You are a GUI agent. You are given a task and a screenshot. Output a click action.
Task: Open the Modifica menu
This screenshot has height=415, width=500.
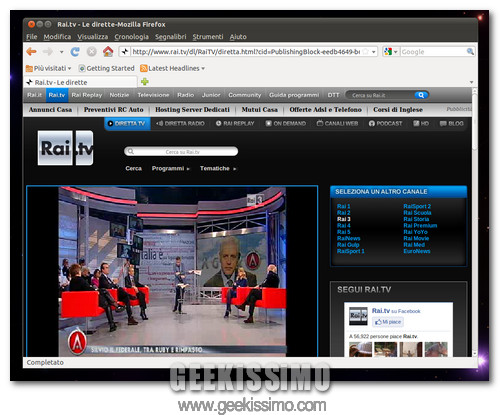[x=57, y=37]
